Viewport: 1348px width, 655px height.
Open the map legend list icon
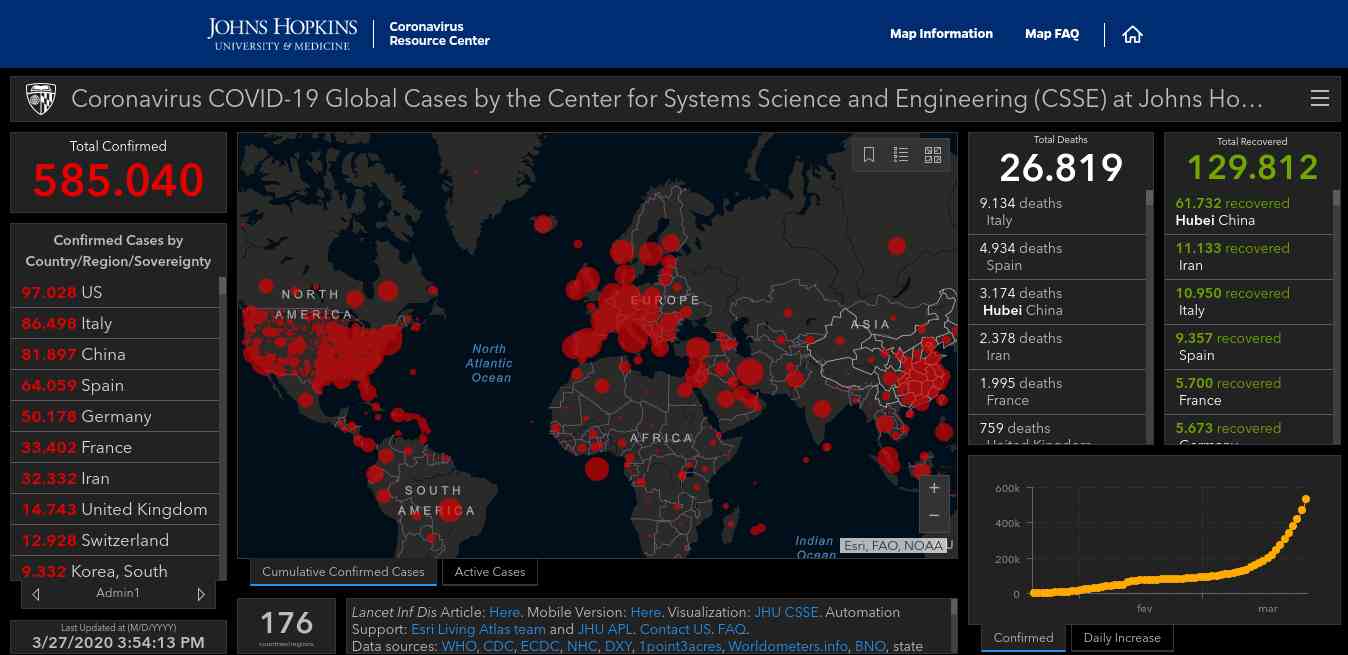coord(901,155)
